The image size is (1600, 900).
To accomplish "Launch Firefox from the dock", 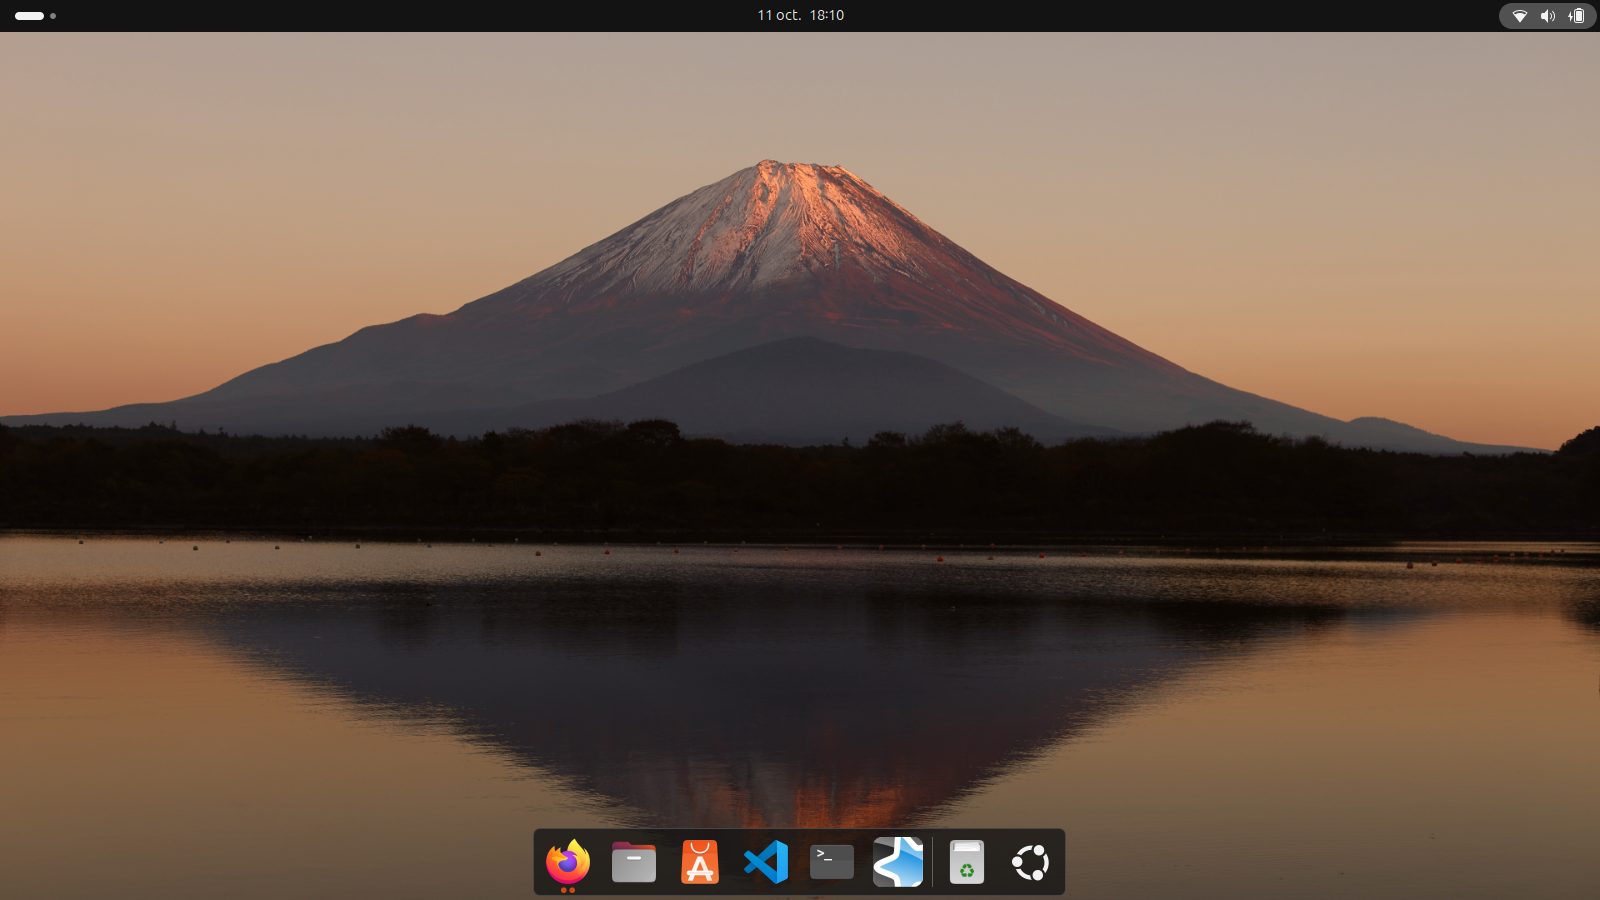I will [568, 861].
